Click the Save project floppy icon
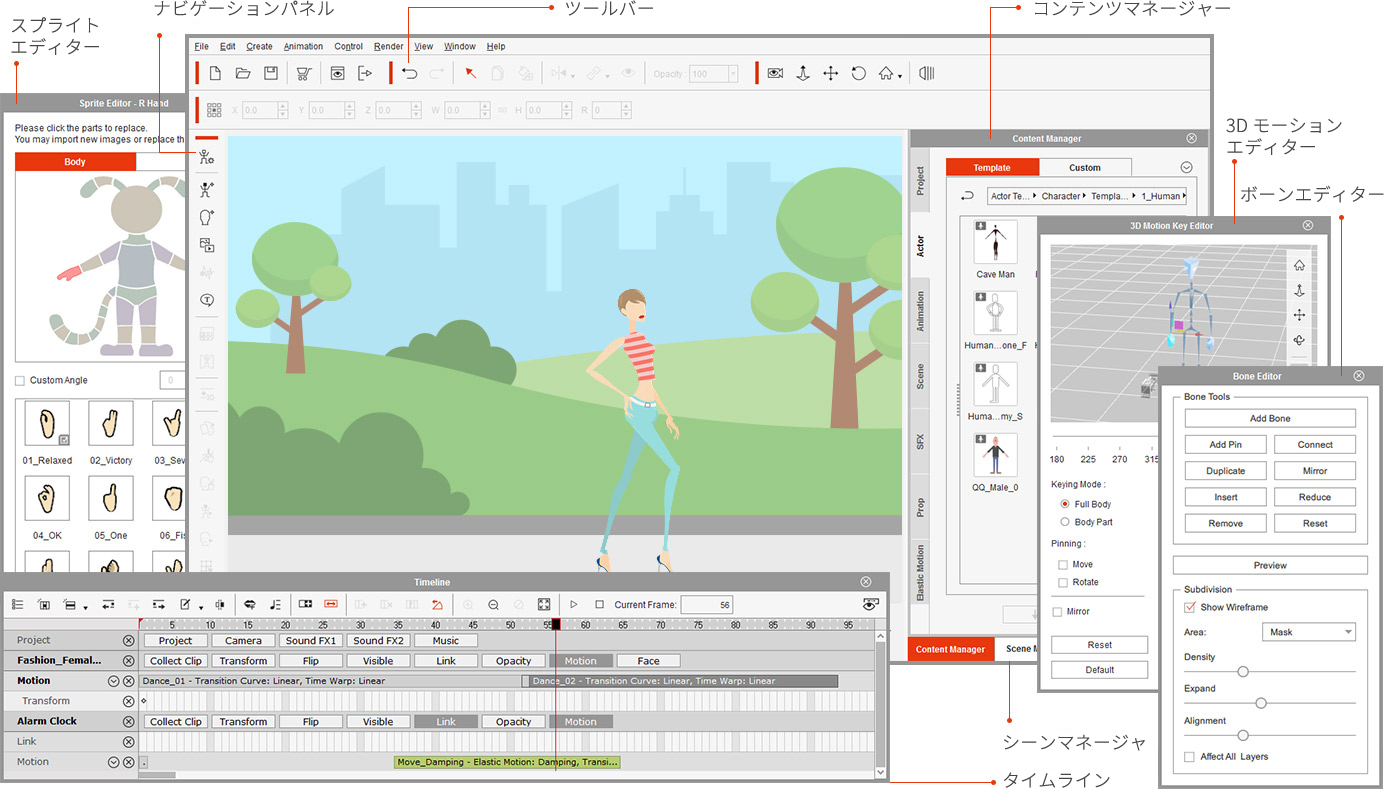The image size is (1385, 789). coord(271,73)
